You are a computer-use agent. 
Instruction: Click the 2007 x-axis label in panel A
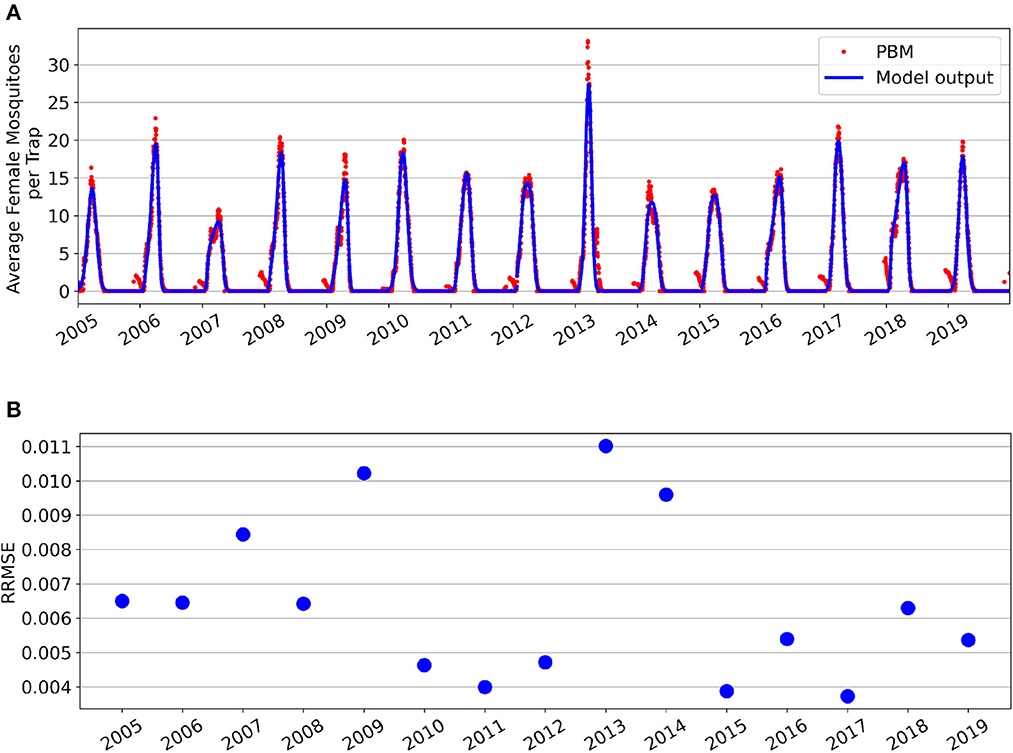pyautogui.click(x=201, y=329)
